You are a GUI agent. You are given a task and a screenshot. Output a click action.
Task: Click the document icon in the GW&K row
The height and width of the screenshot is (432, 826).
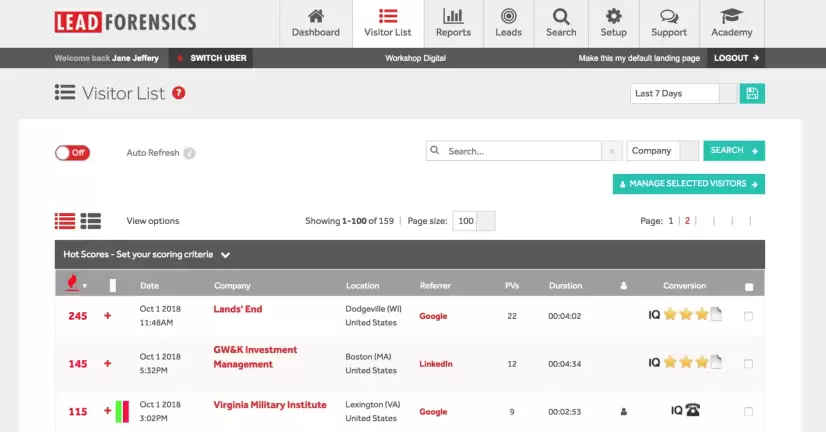pos(716,362)
